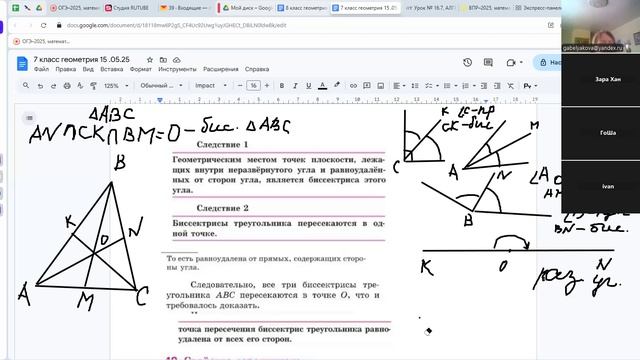The height and width of the screenshot is (360, 640).
Task: Insert an image from the toolbar
Action: [380, 86]
